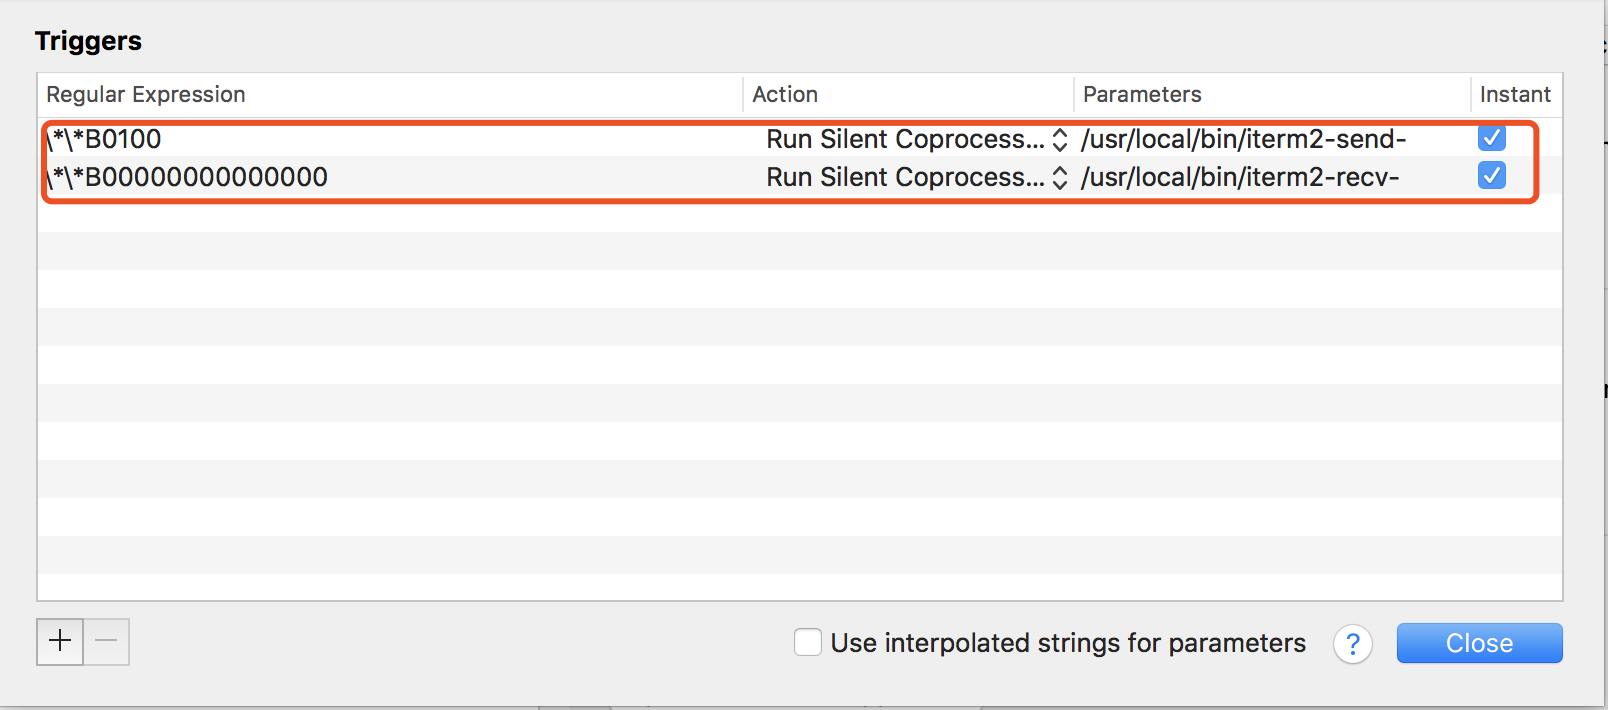Screen dimensions: 1608x710
Task: Click the iterm2-send parameters field
Action: click(x=1243, y=139)
